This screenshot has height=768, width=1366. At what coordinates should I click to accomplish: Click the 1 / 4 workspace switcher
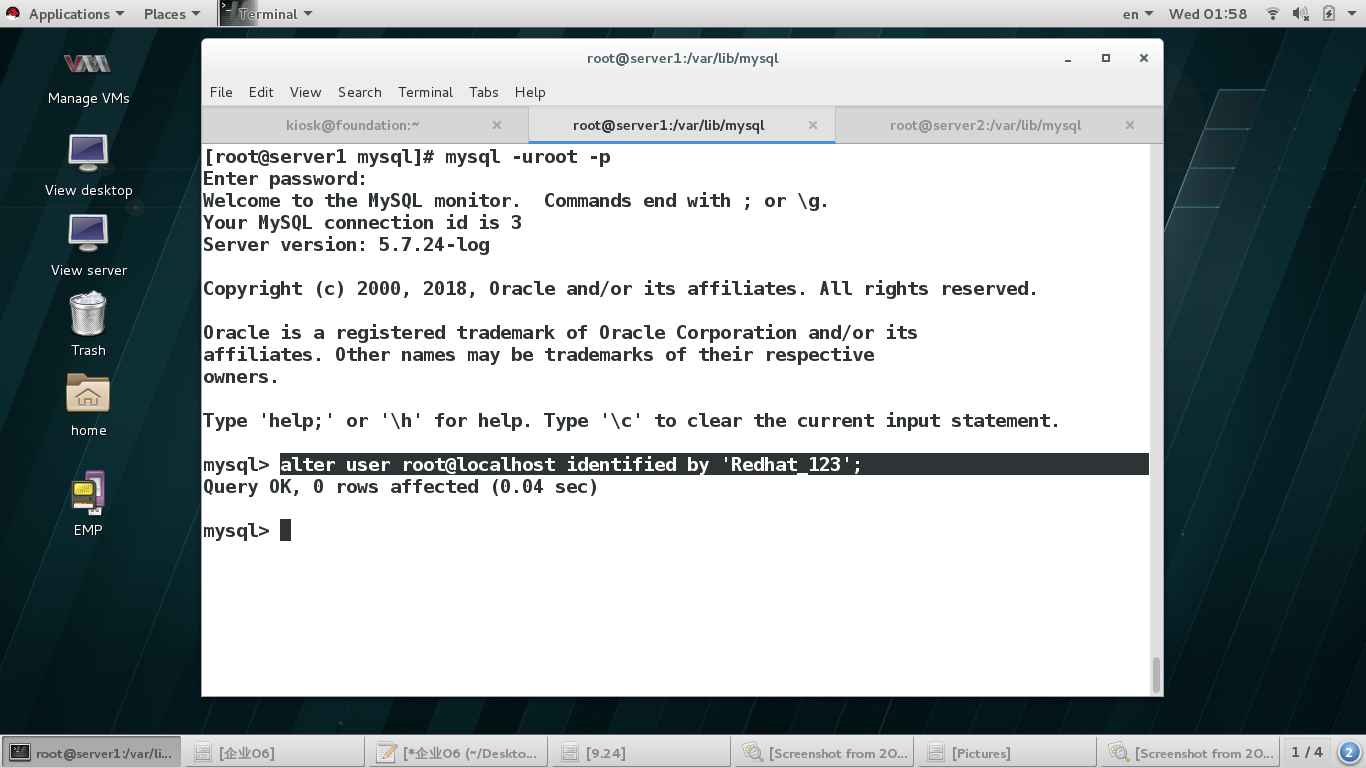1307,752
